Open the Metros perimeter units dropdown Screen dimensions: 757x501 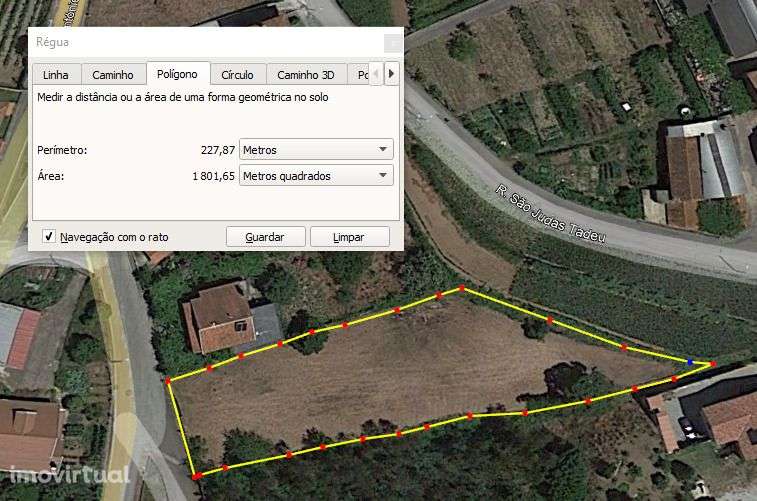coord(316,150)
